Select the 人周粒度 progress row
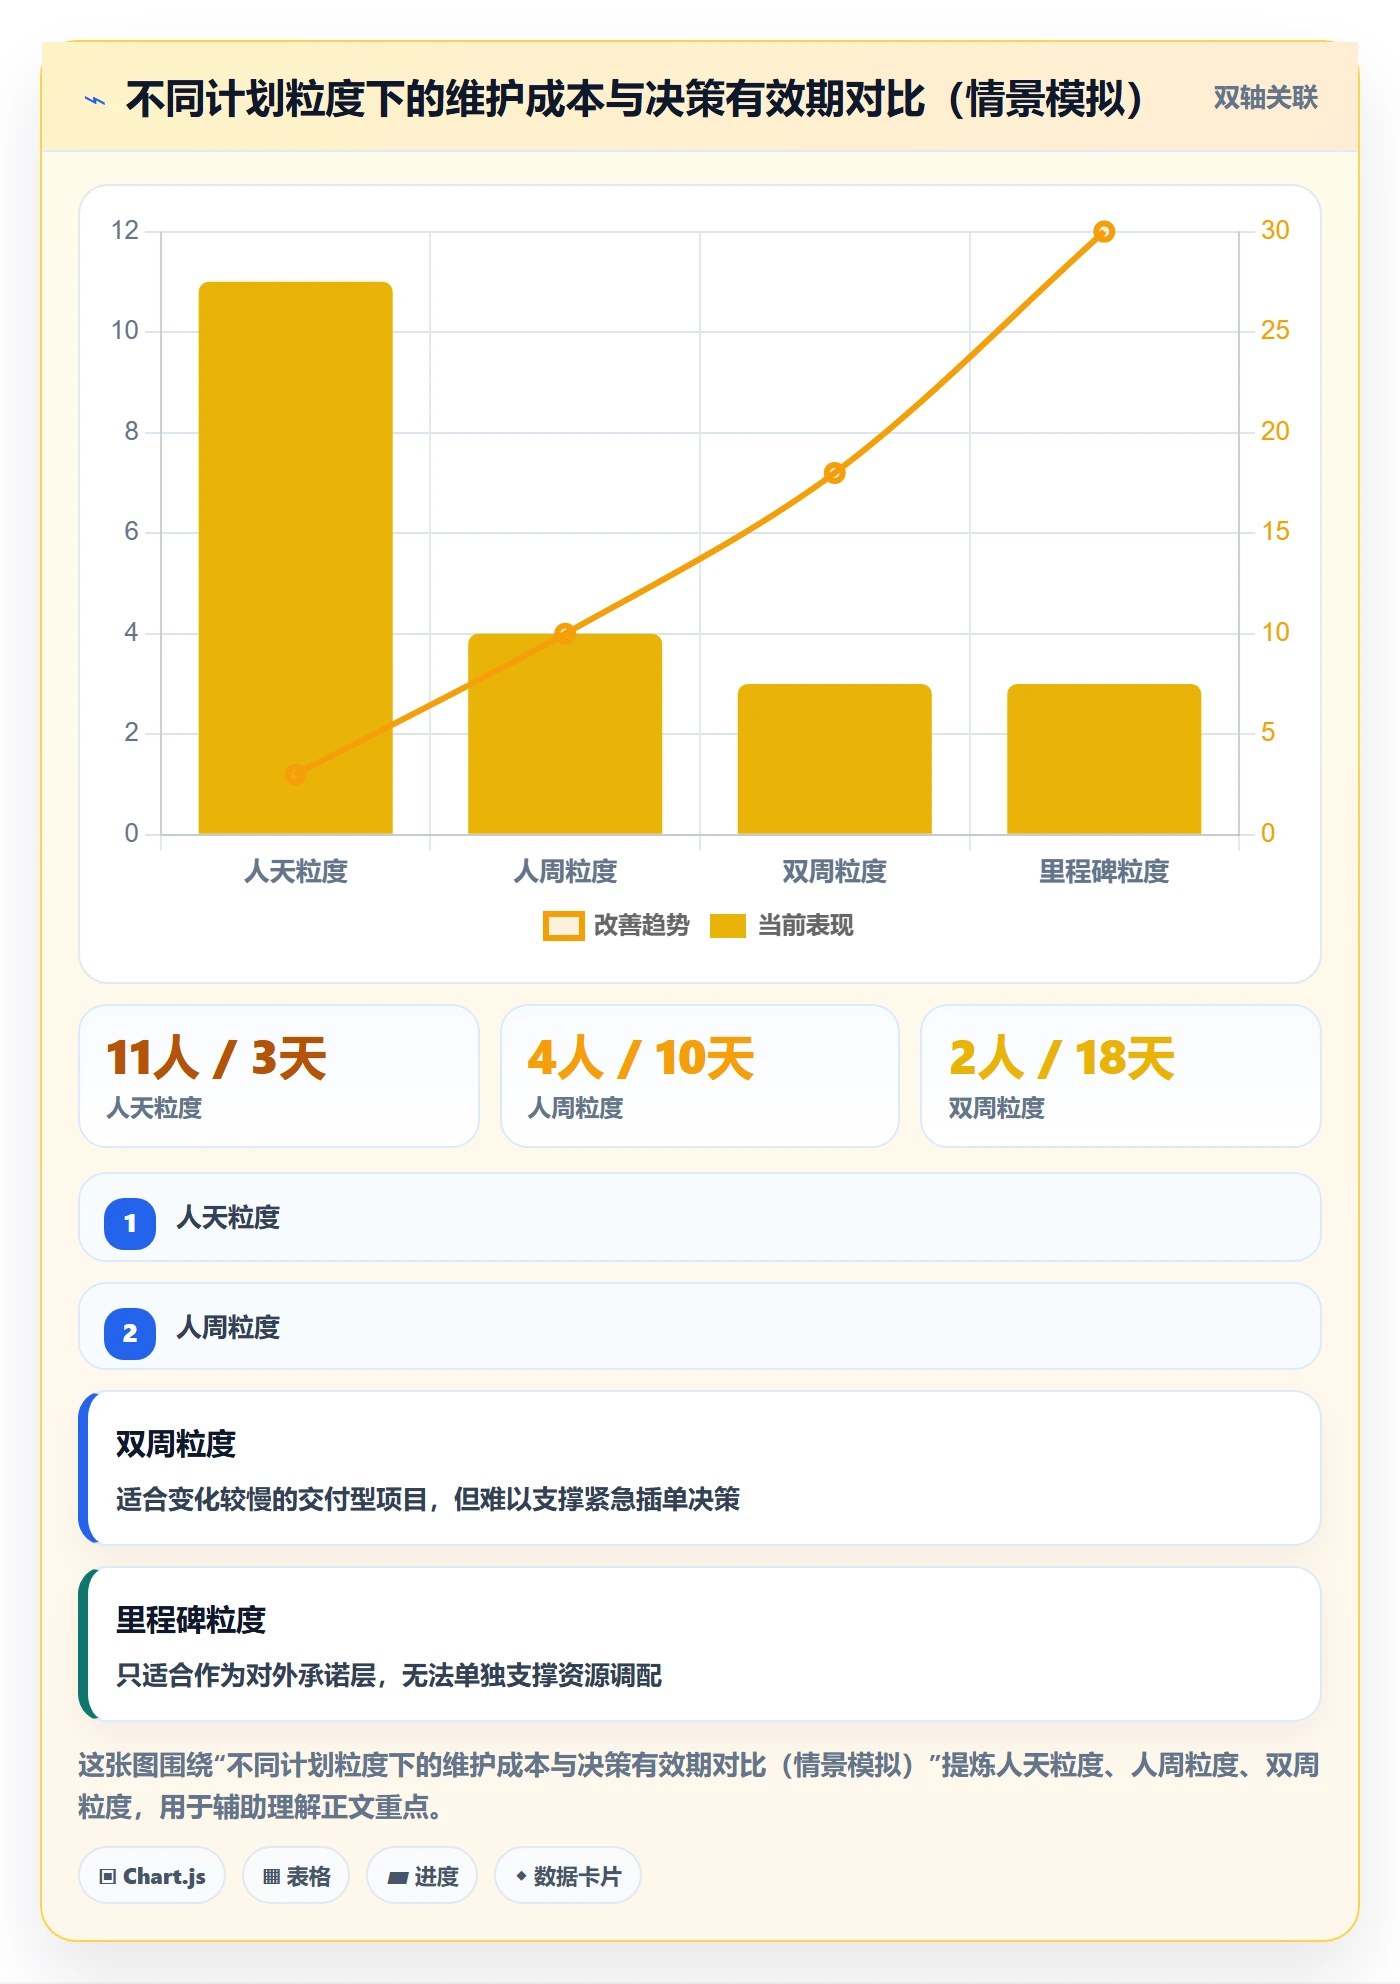Viewport: 1400px width, 1984px height. coord(700,1327)
